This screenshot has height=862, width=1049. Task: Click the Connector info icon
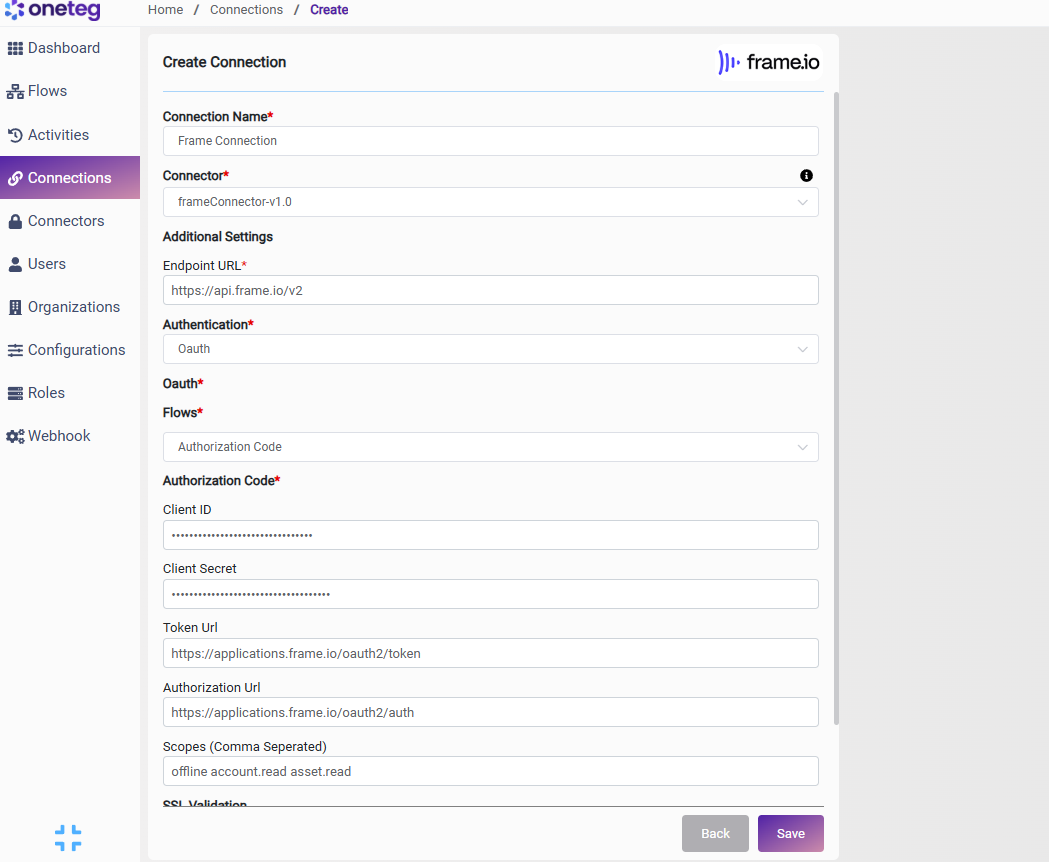pos(806,175)
